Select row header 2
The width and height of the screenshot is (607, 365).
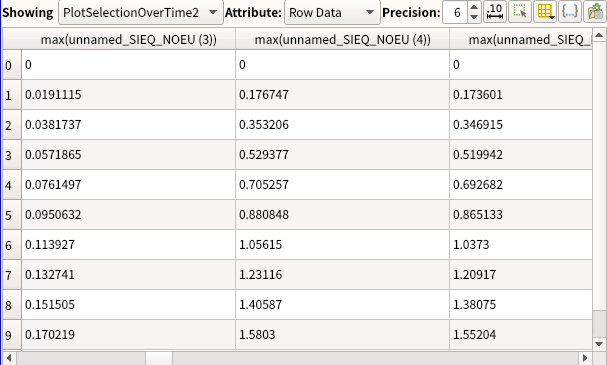click(12, 125)
